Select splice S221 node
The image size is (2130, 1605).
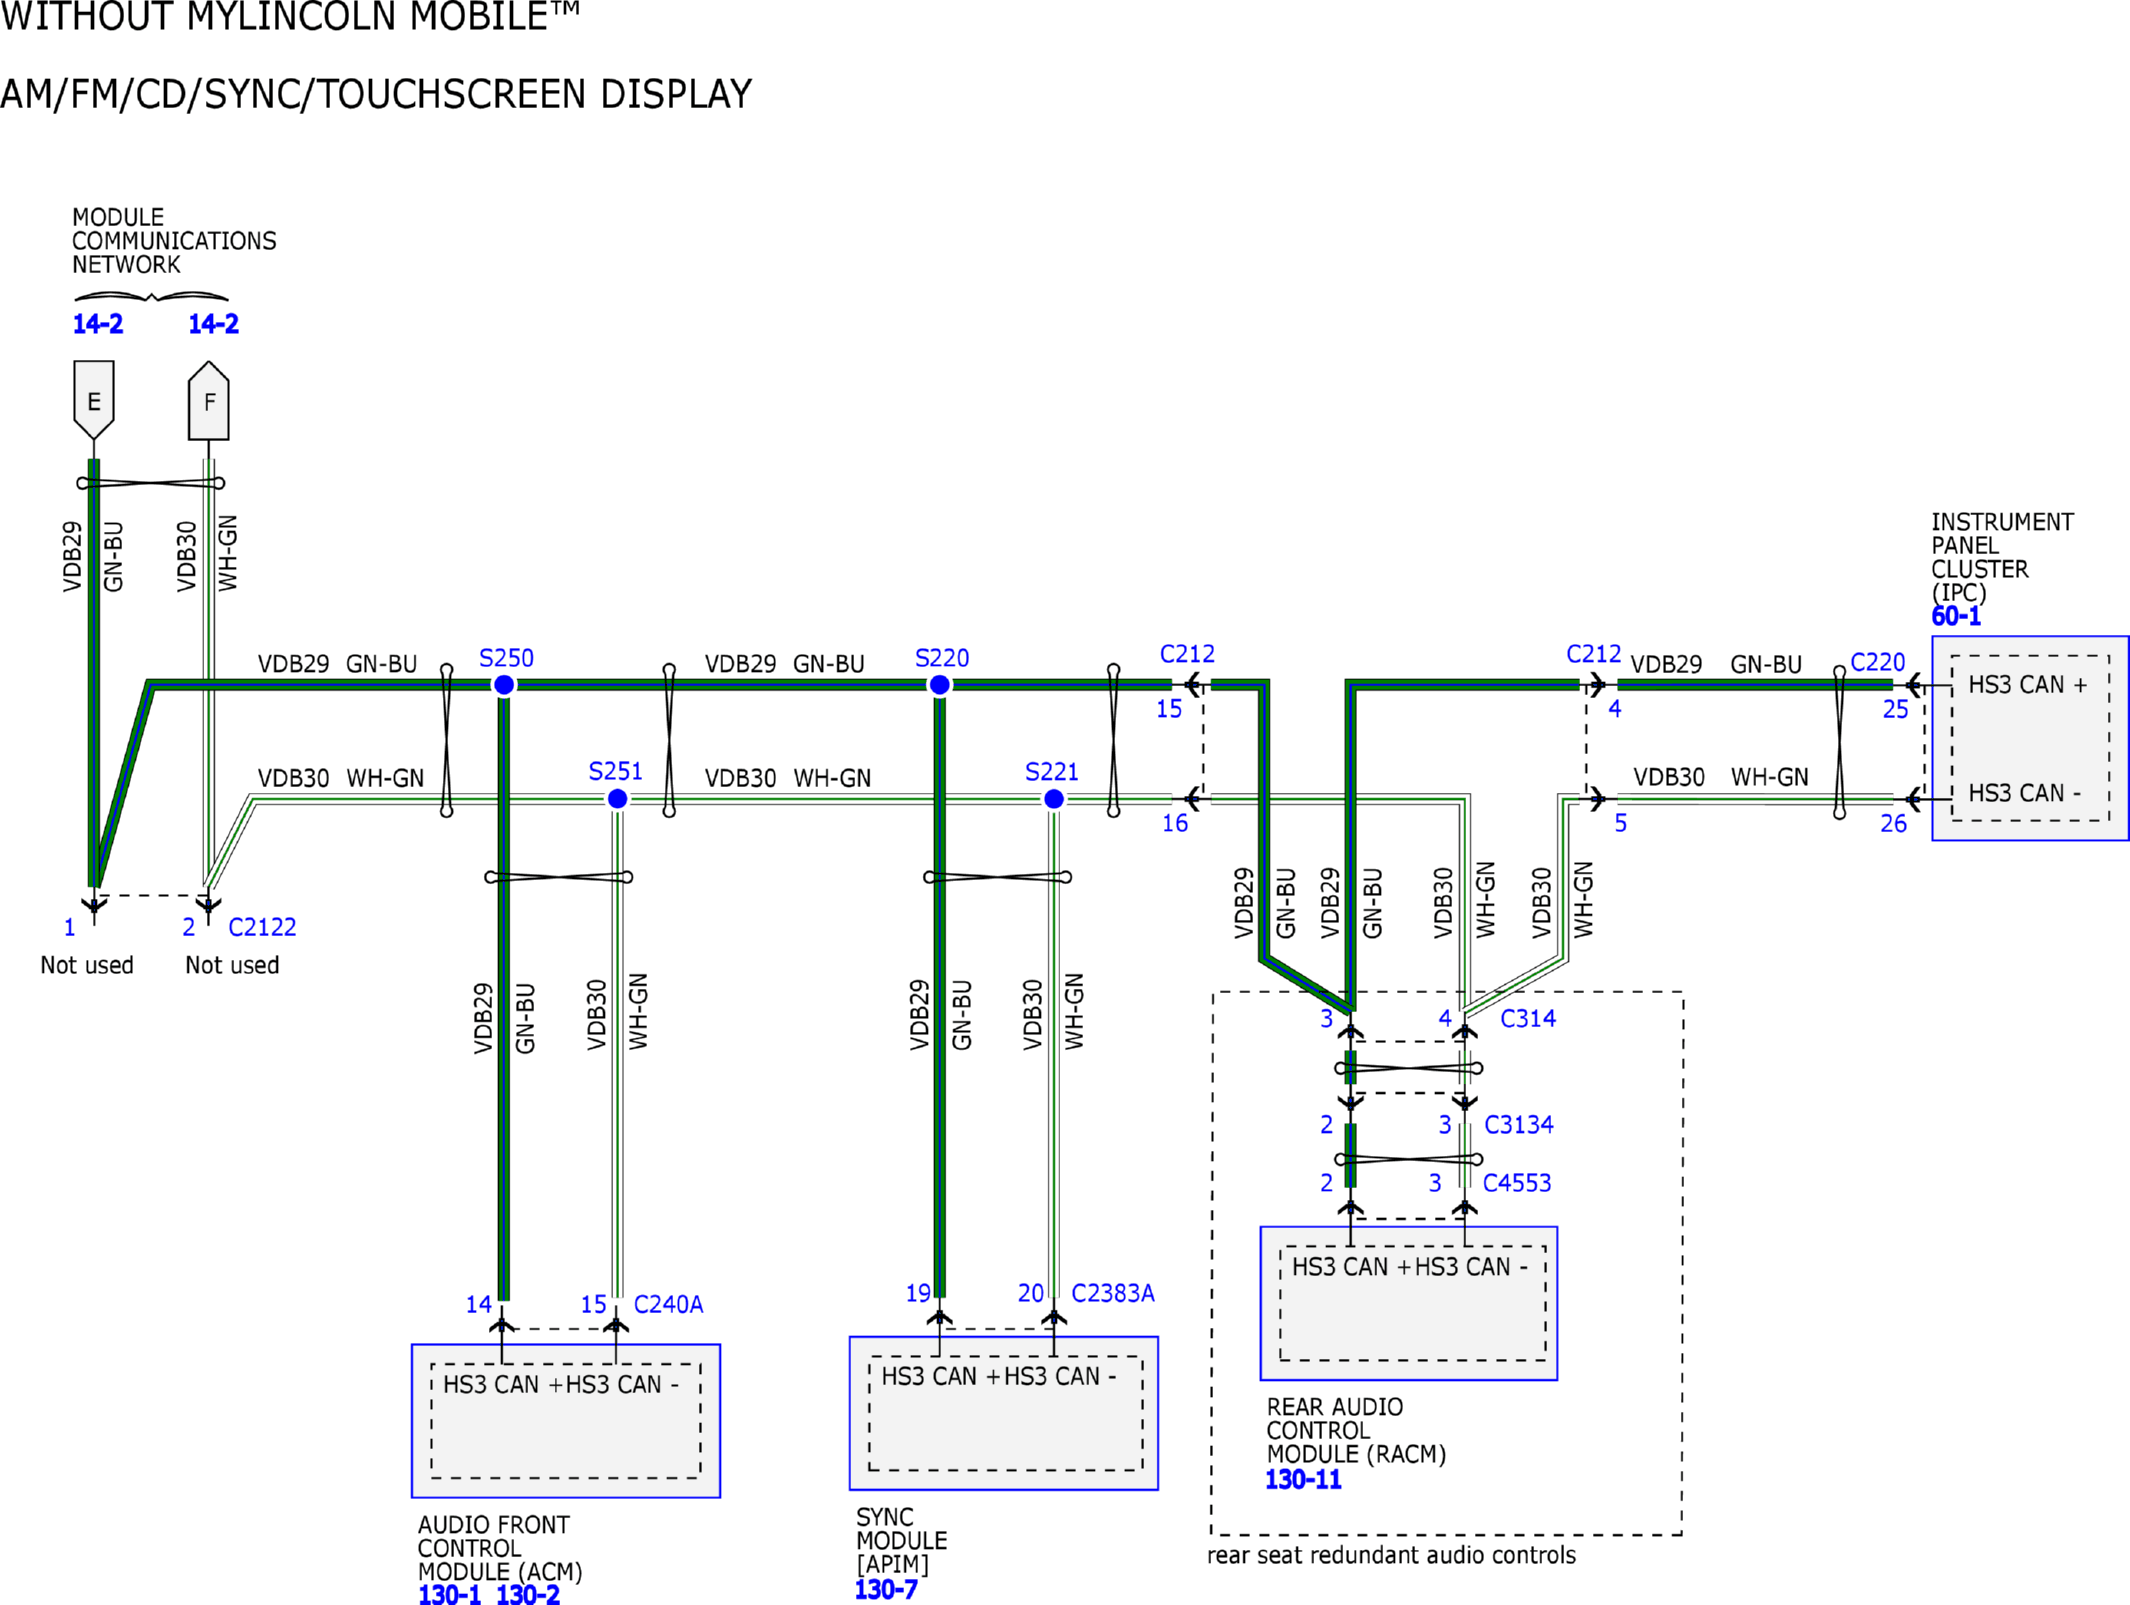click(1054, 799)
